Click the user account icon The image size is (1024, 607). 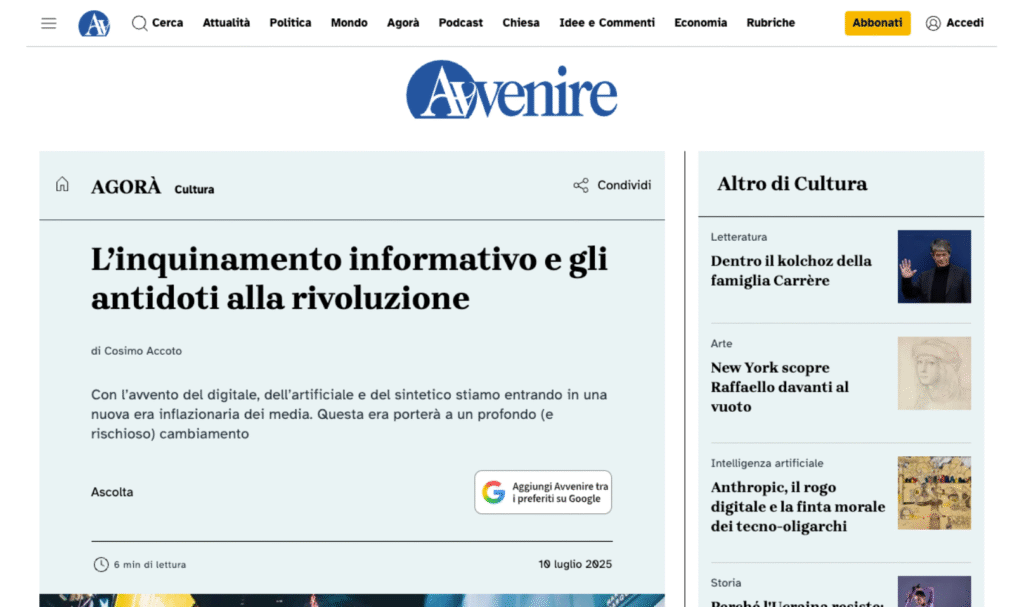(933, 24)
